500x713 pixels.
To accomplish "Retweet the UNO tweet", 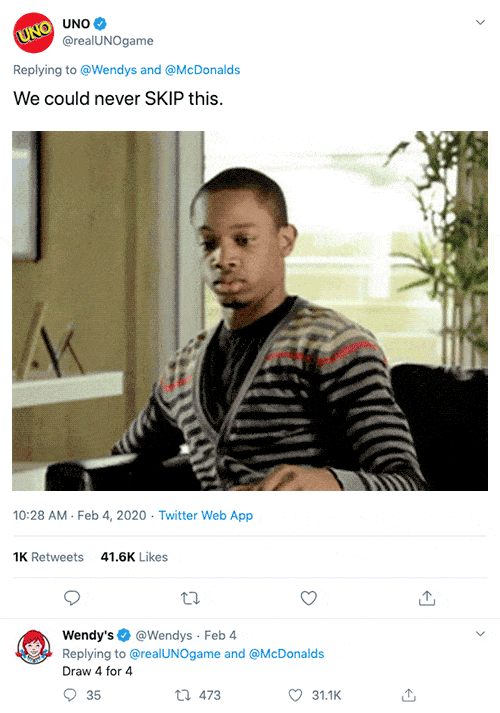I will pyautogui.click(x=190, y=598).
